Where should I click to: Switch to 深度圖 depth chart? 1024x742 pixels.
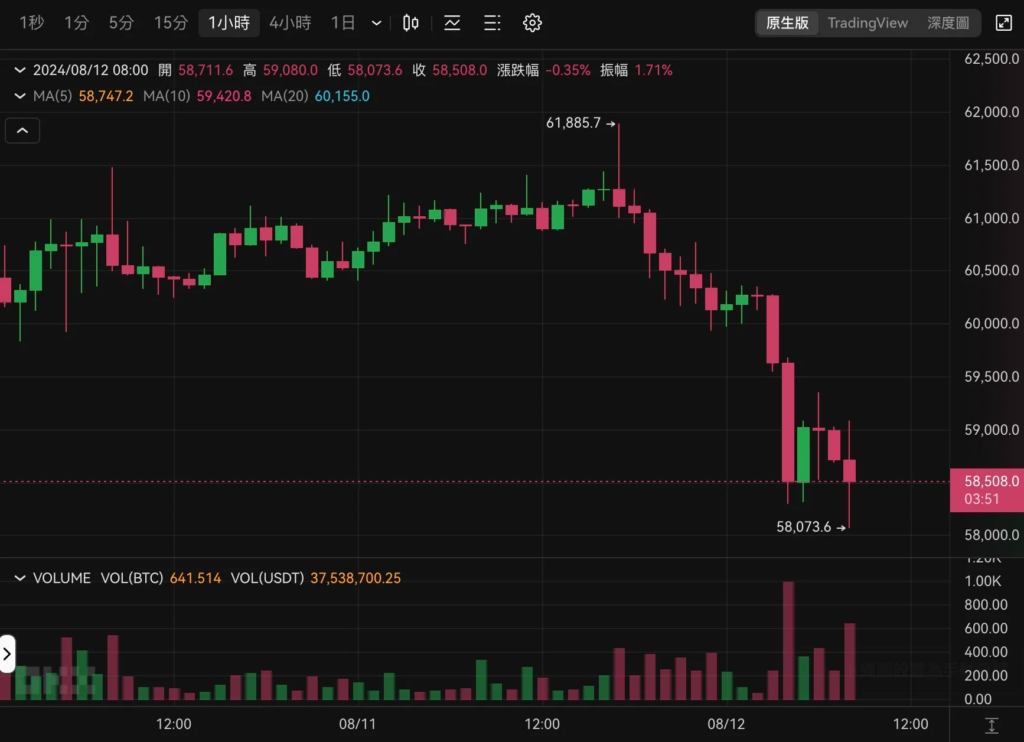[x=948, y=23]
